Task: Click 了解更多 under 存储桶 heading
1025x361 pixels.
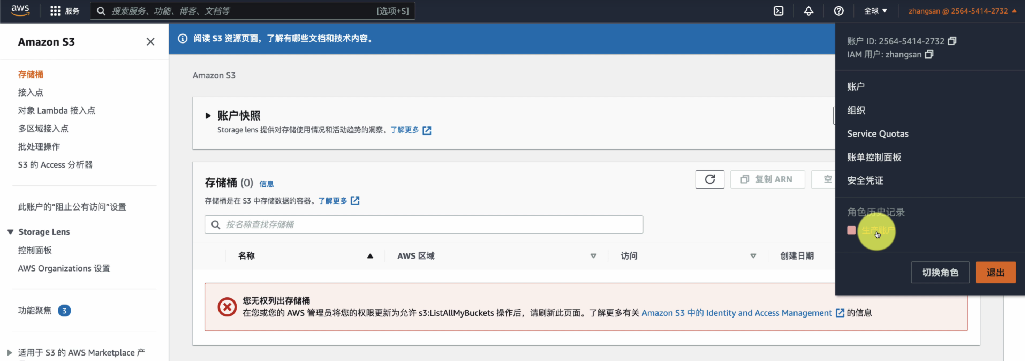Action: (333, 201)
